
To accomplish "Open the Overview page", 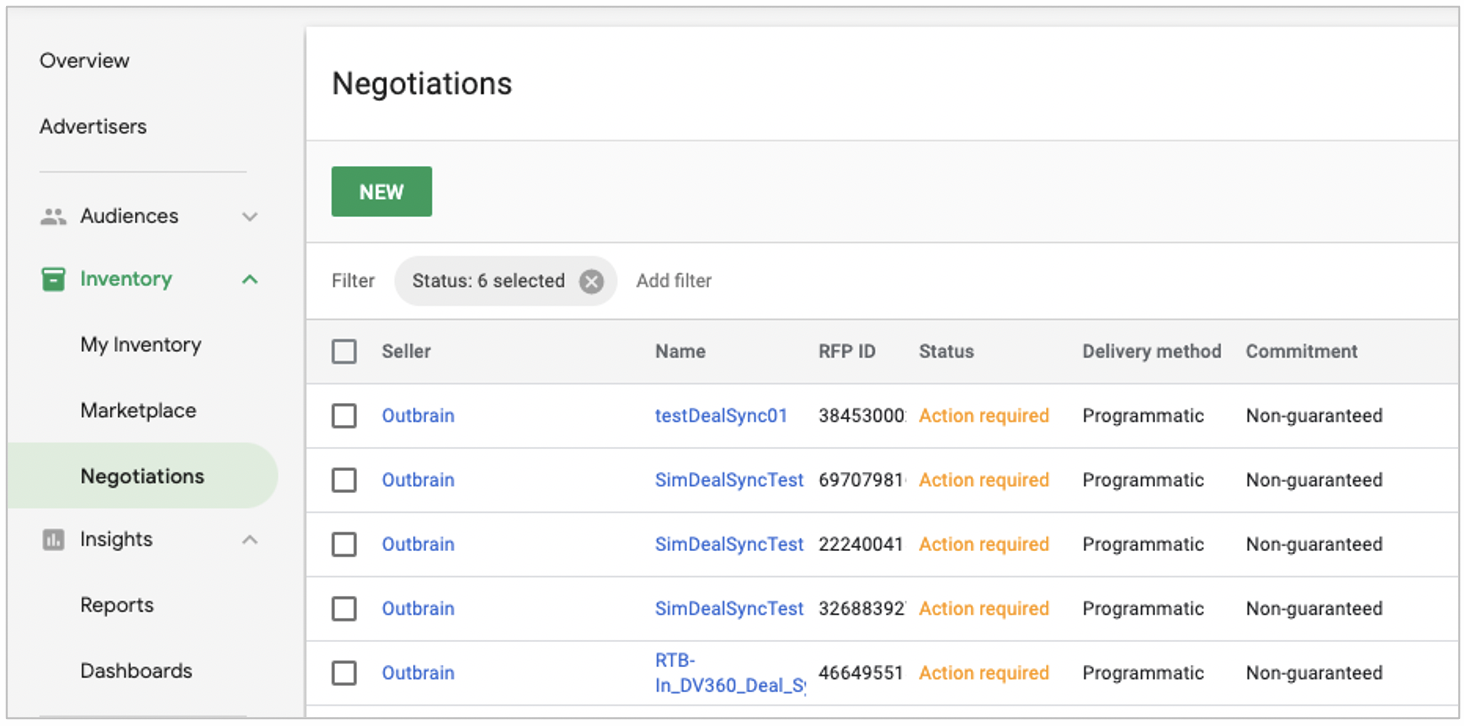I will tap(84, 61).
